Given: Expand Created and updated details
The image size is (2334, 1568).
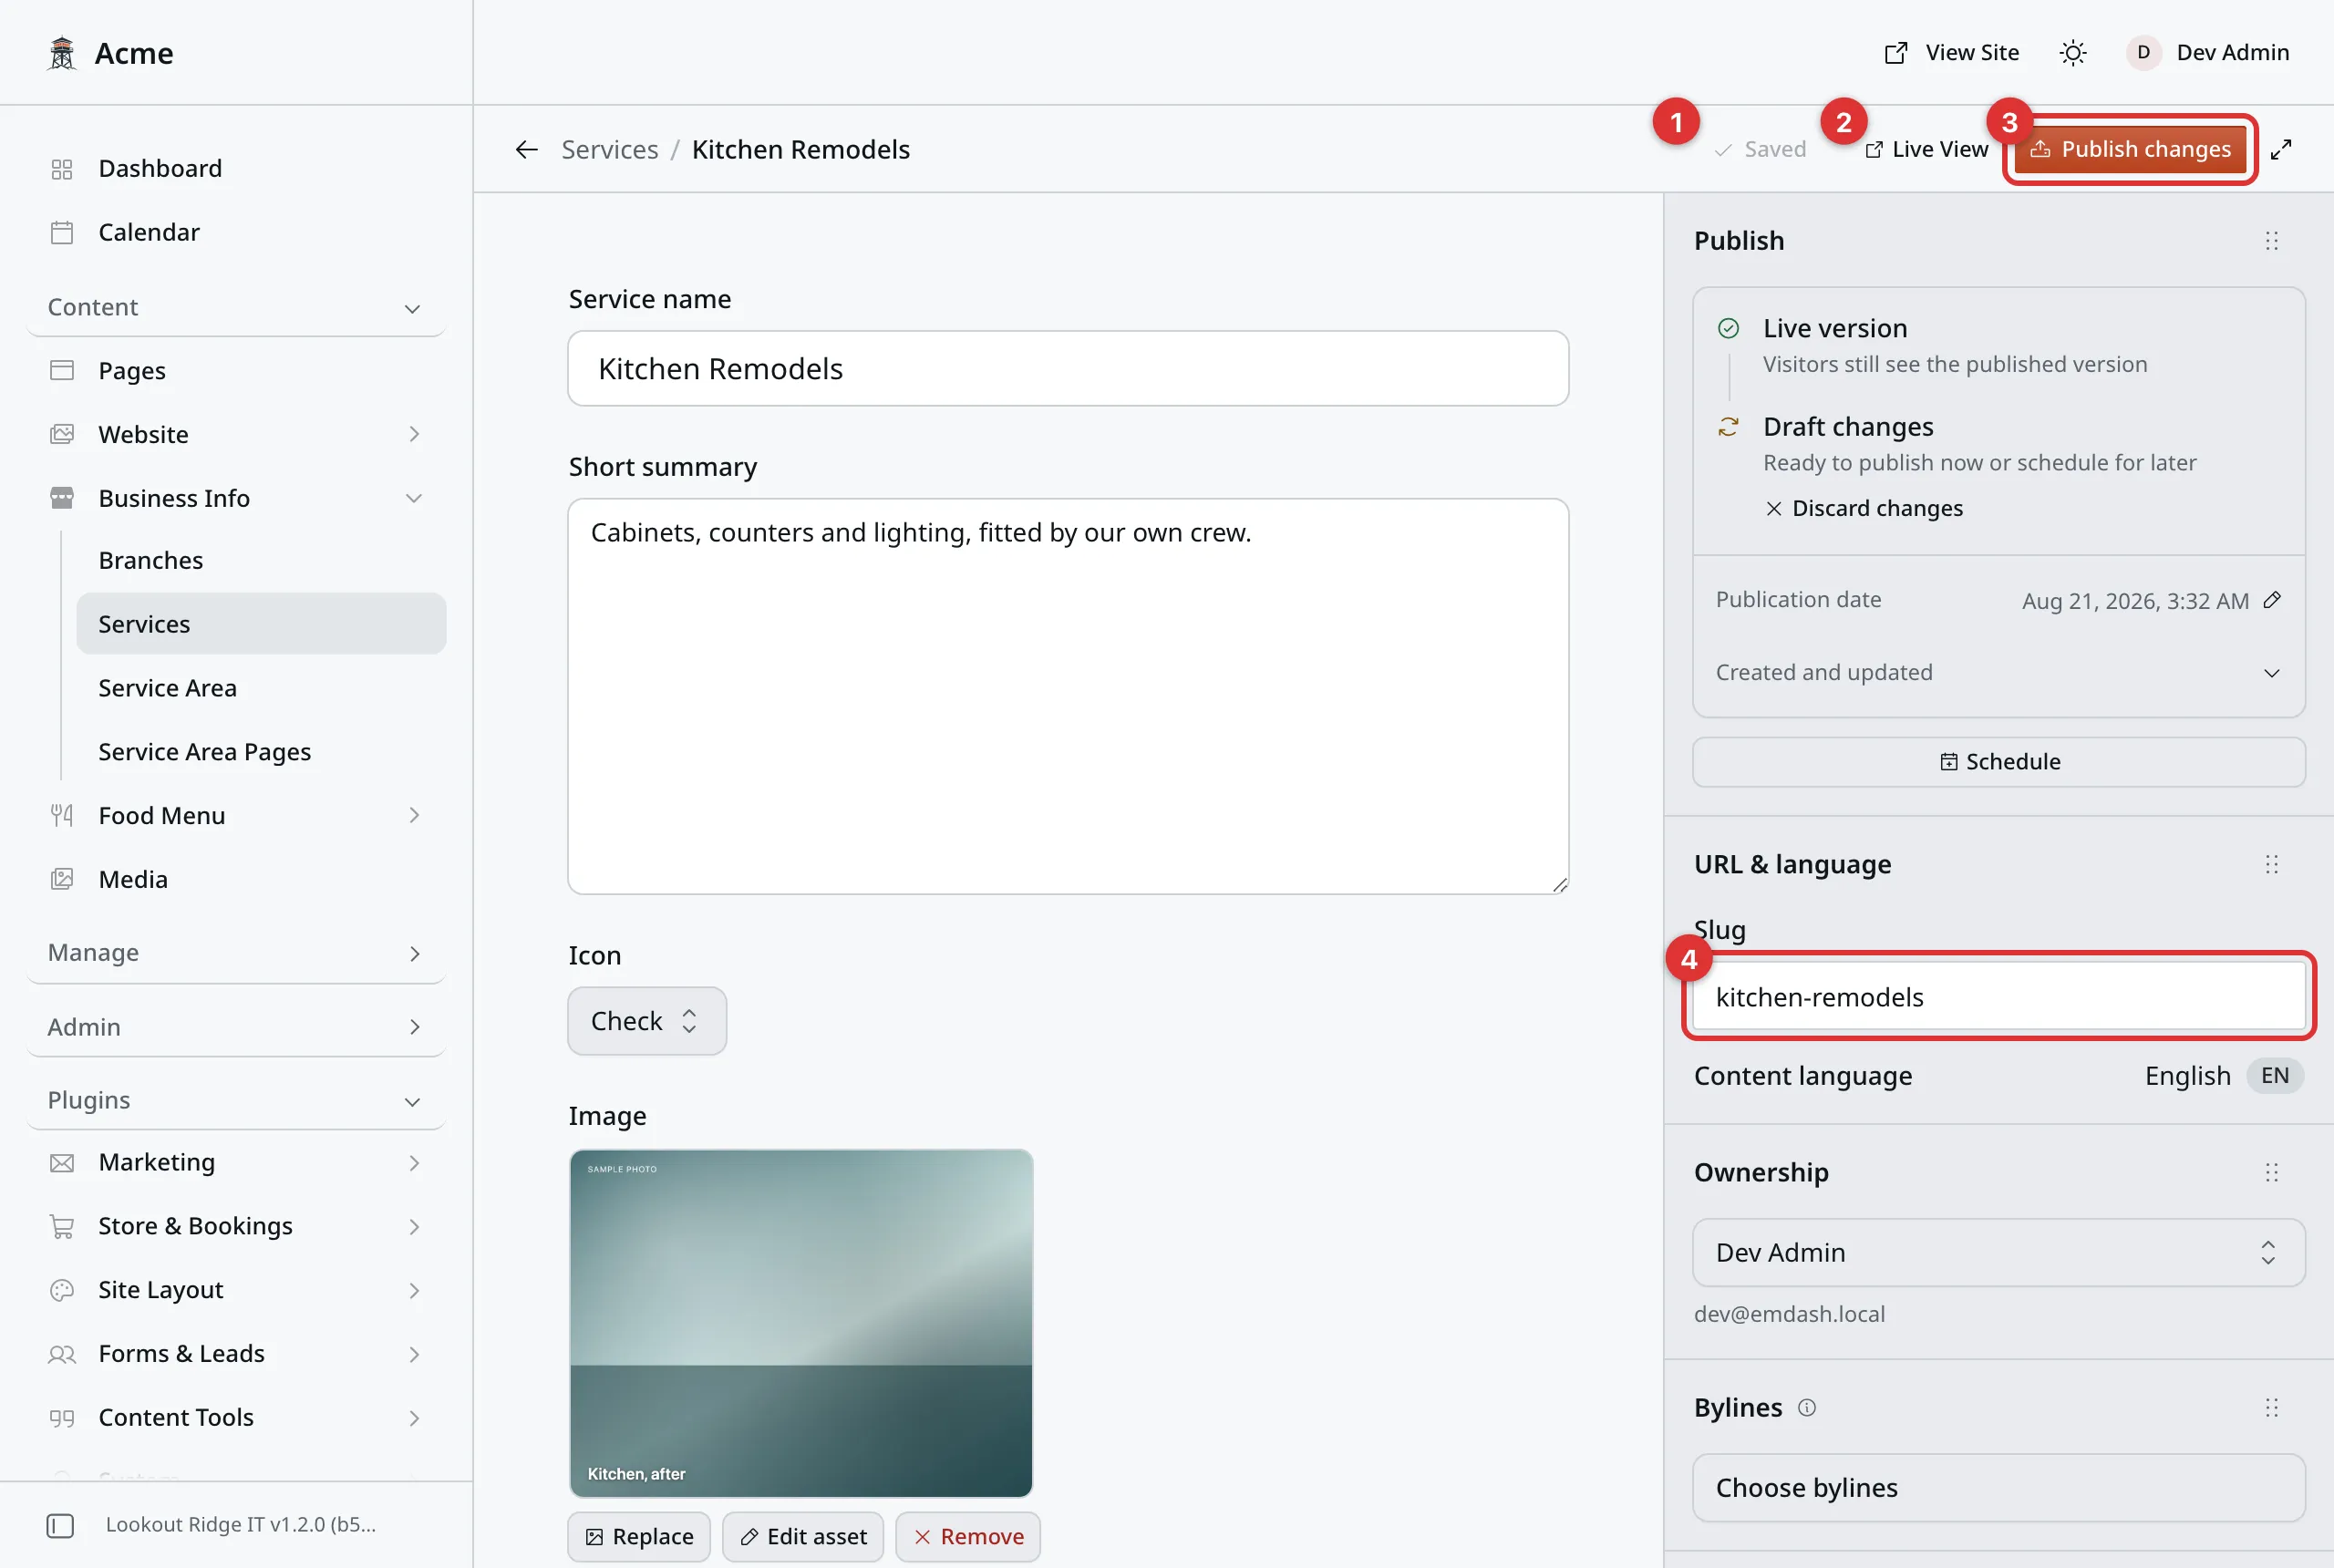Looking at the screenshot, I should (1999, 673).
